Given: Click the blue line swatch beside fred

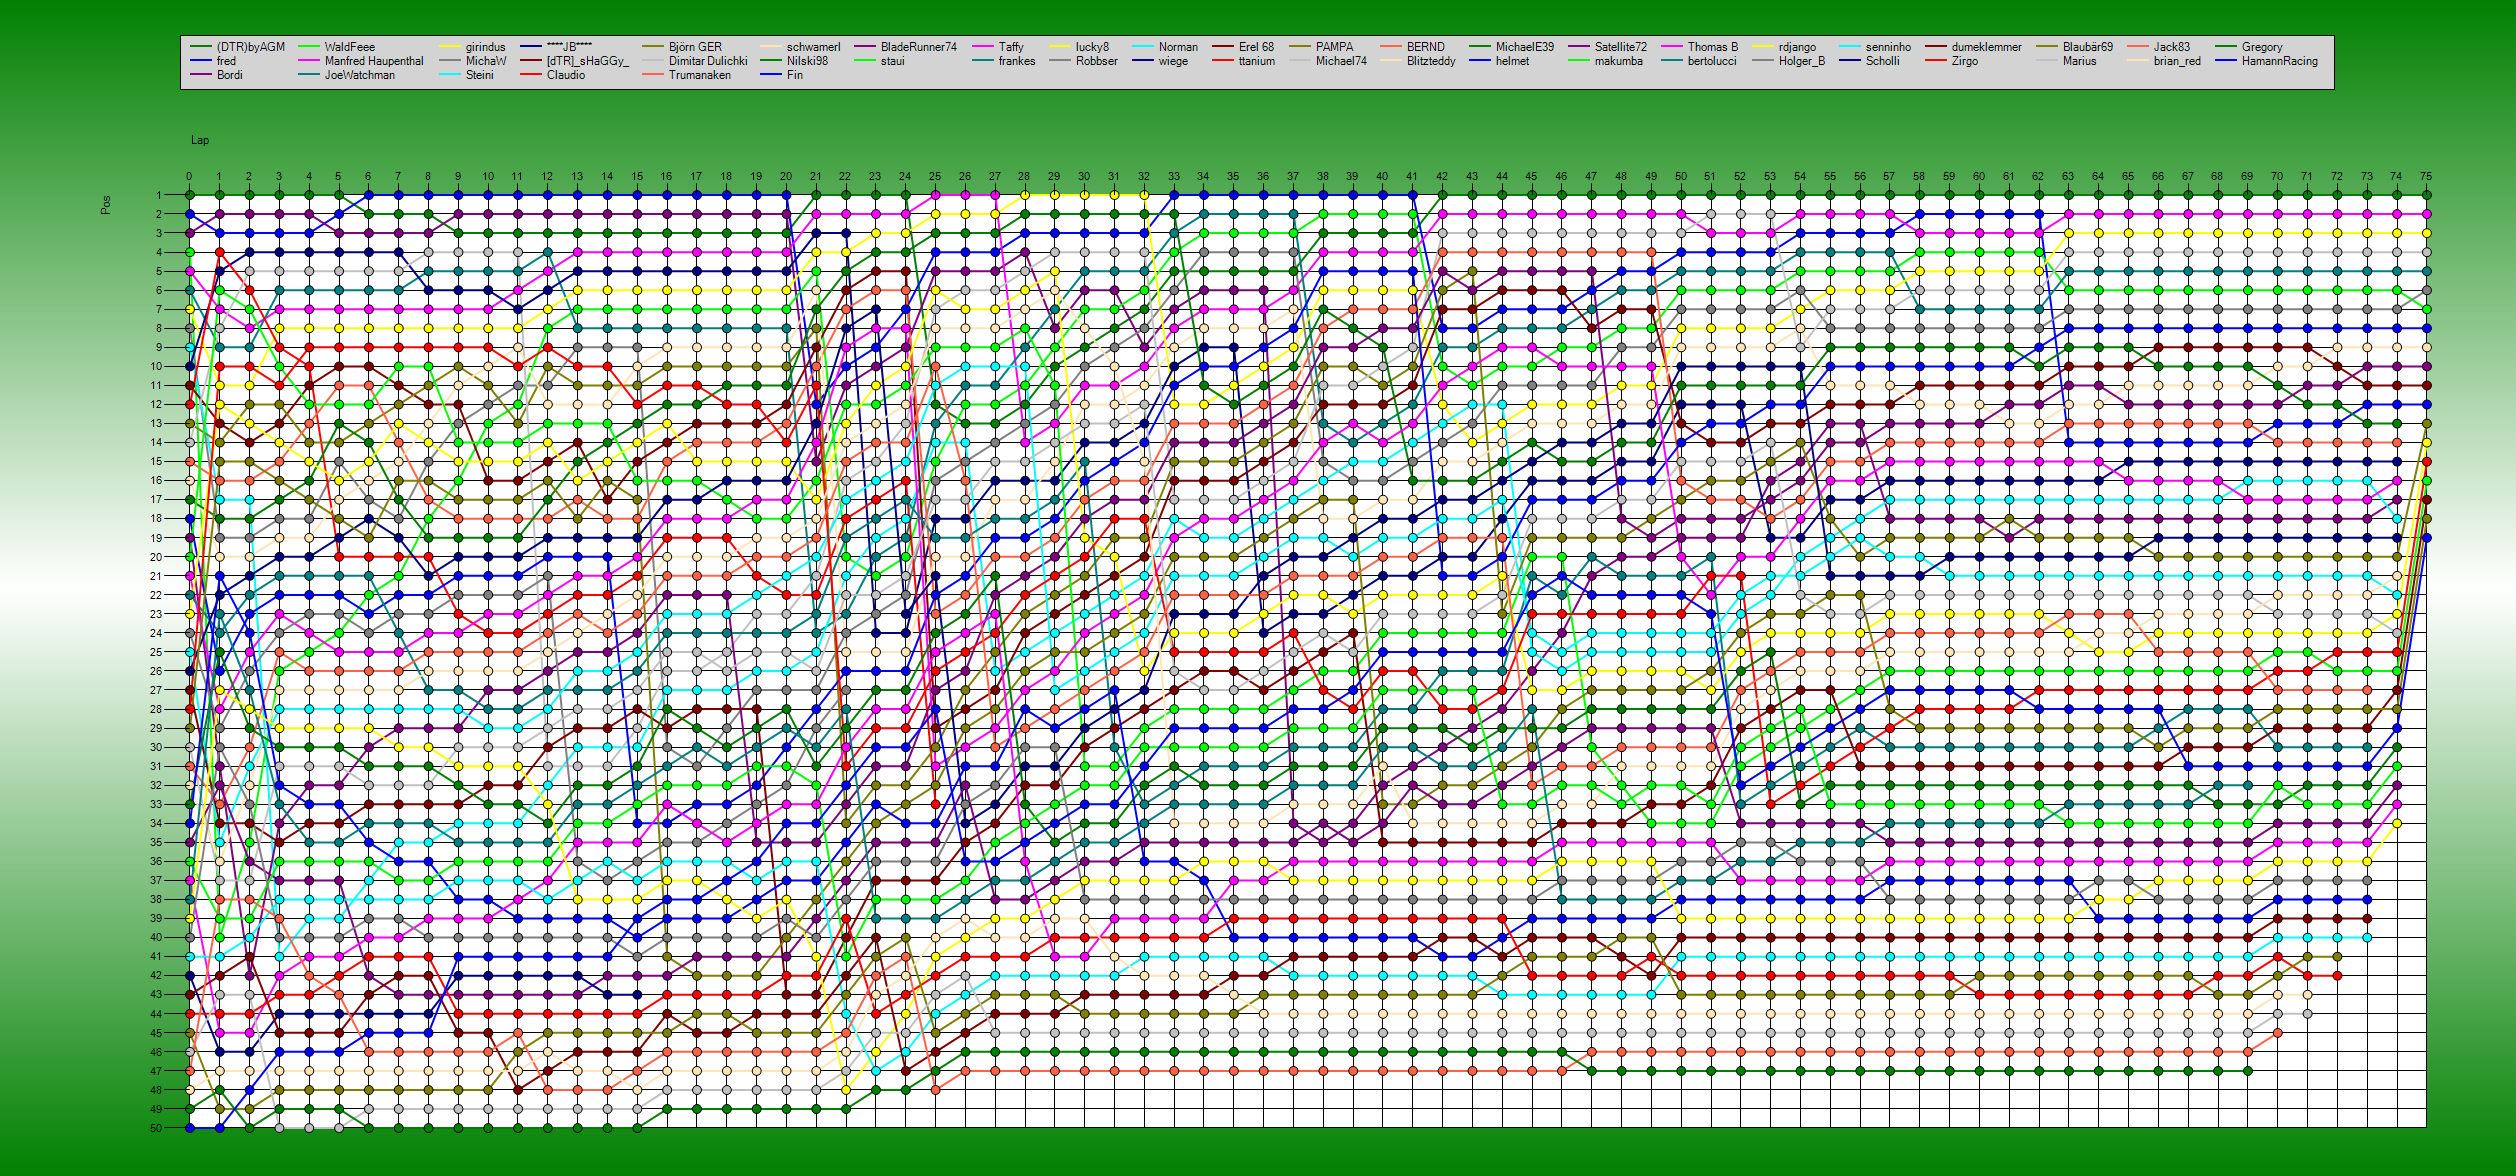Looking at the screenshot, I should coord(200,61).
